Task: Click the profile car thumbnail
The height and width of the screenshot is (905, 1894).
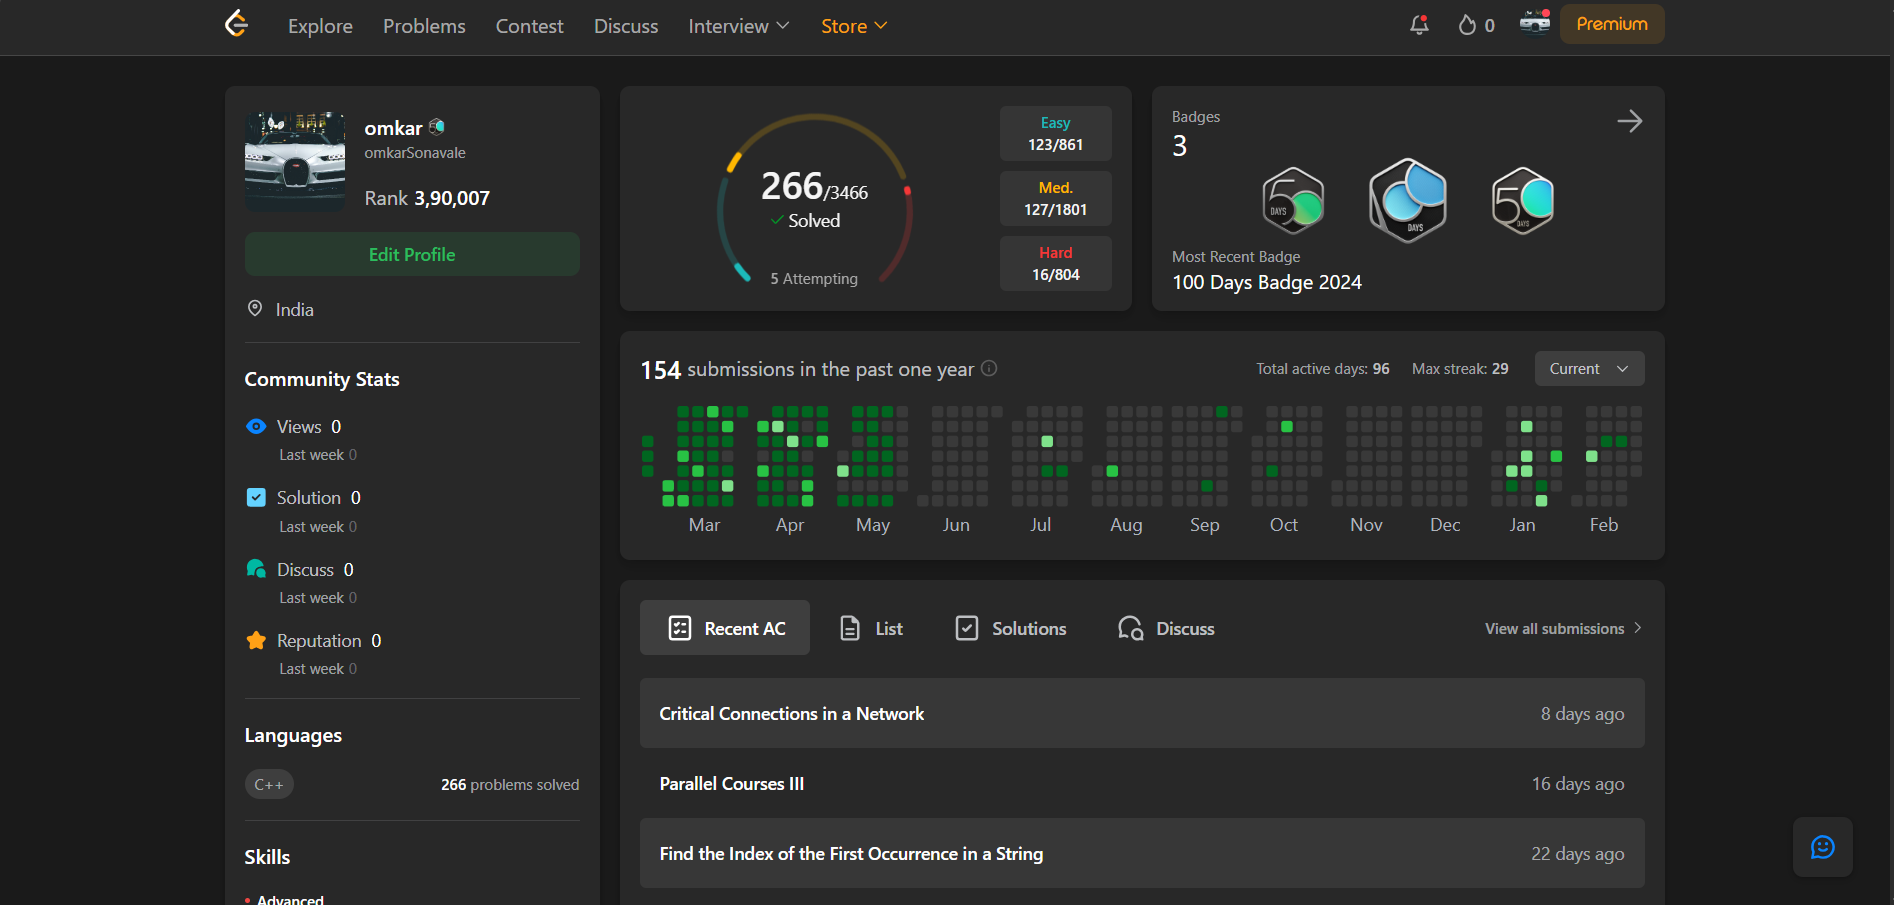Action: click(295, 161)
